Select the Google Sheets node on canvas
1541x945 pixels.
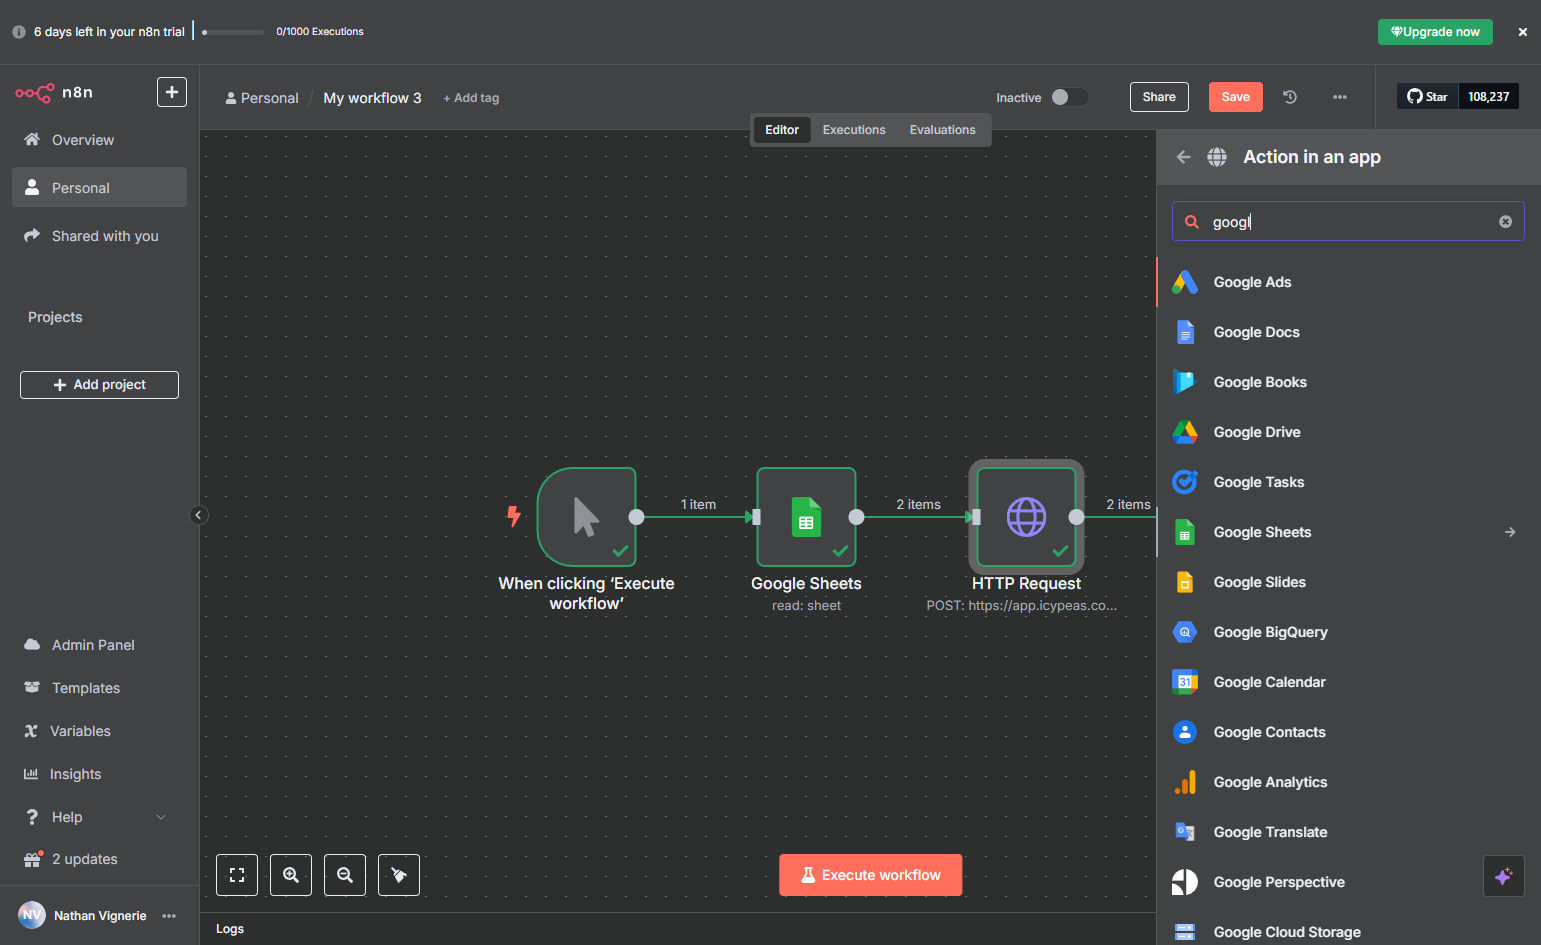806,517
